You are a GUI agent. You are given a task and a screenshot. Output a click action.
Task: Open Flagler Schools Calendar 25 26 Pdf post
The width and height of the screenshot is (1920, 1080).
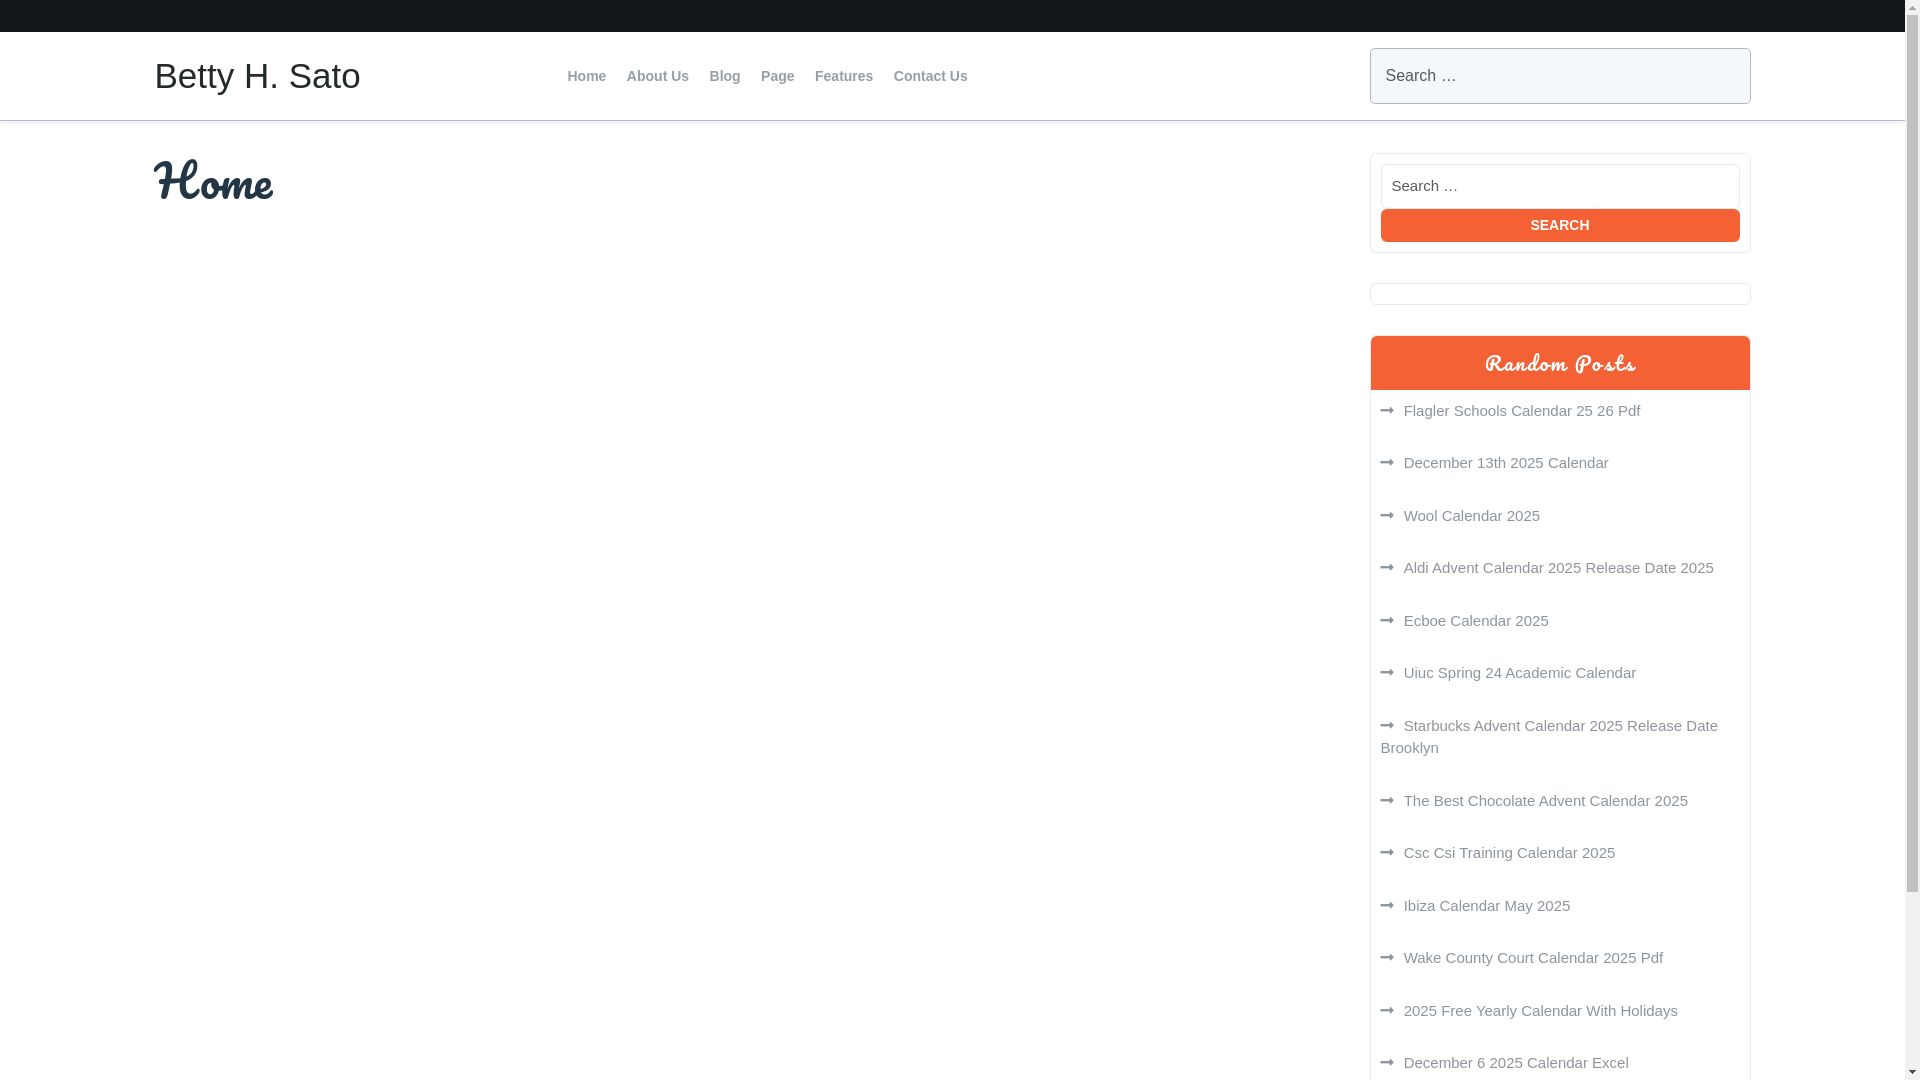1521,411
